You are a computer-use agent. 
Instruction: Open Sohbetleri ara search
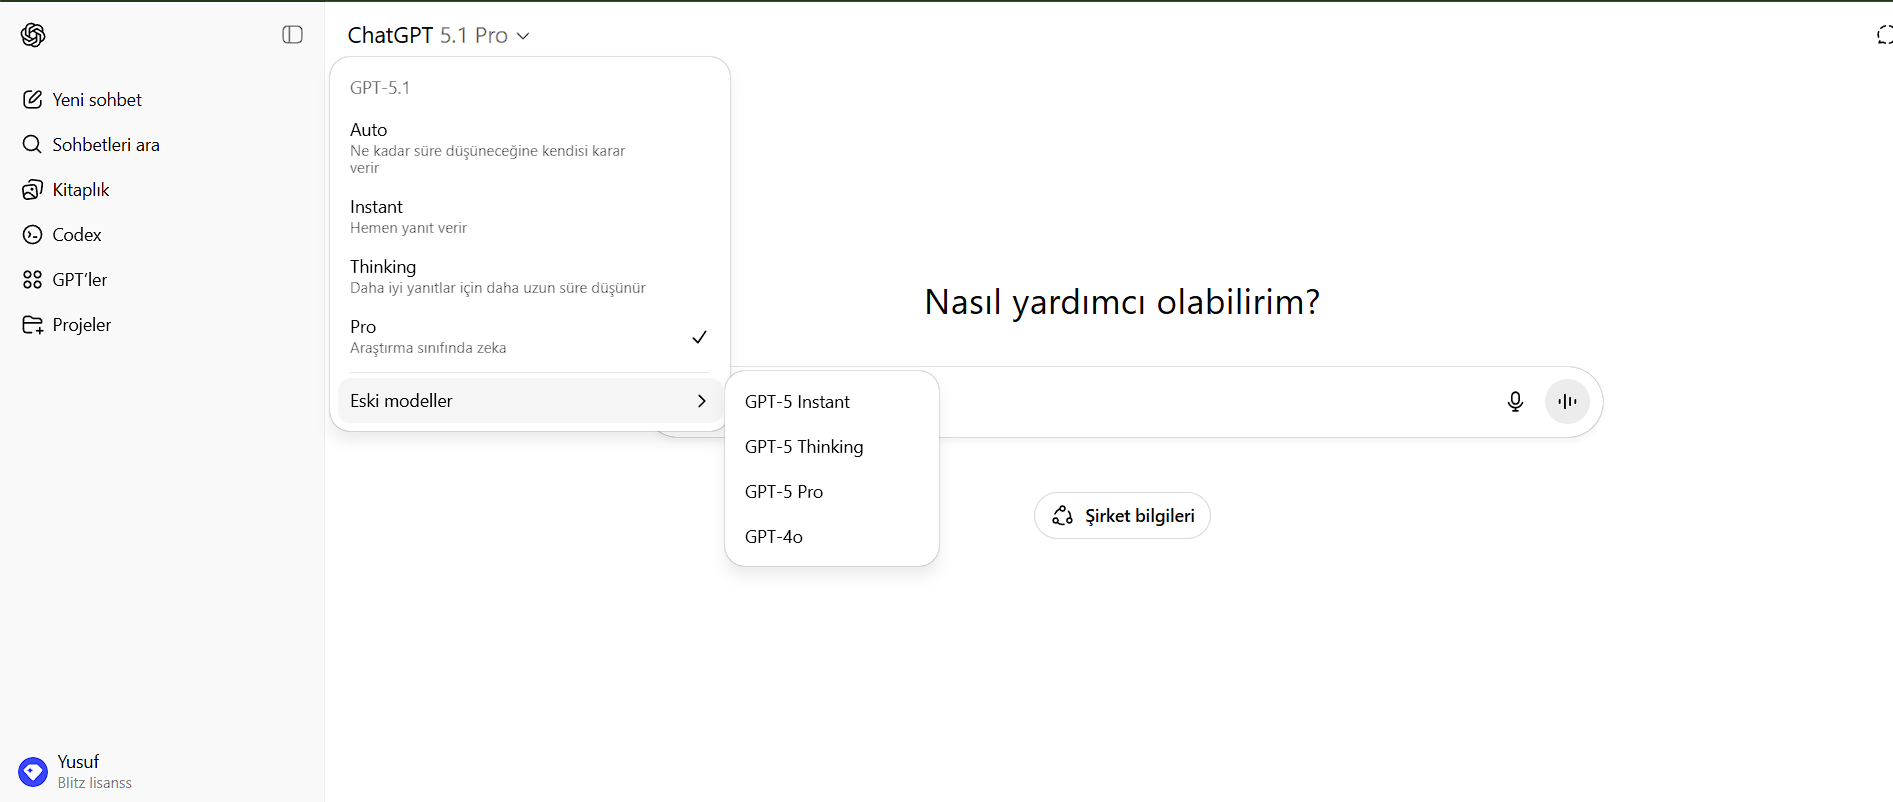105,145
